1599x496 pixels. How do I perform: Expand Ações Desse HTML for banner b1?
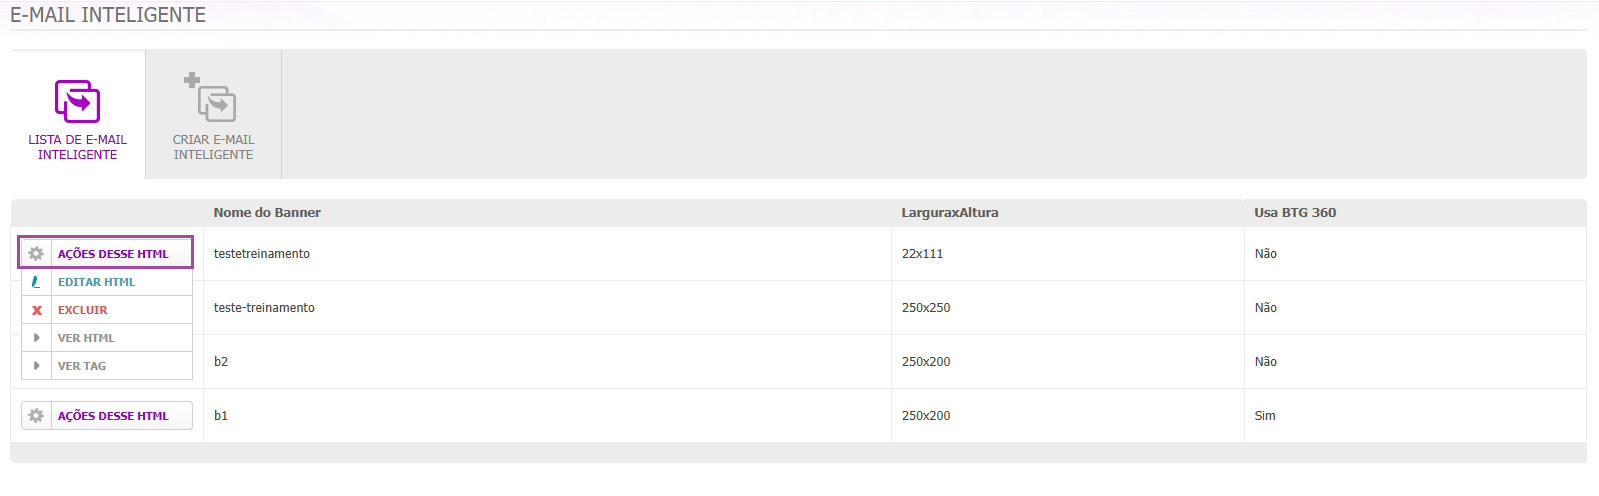[x=107, y=415]
